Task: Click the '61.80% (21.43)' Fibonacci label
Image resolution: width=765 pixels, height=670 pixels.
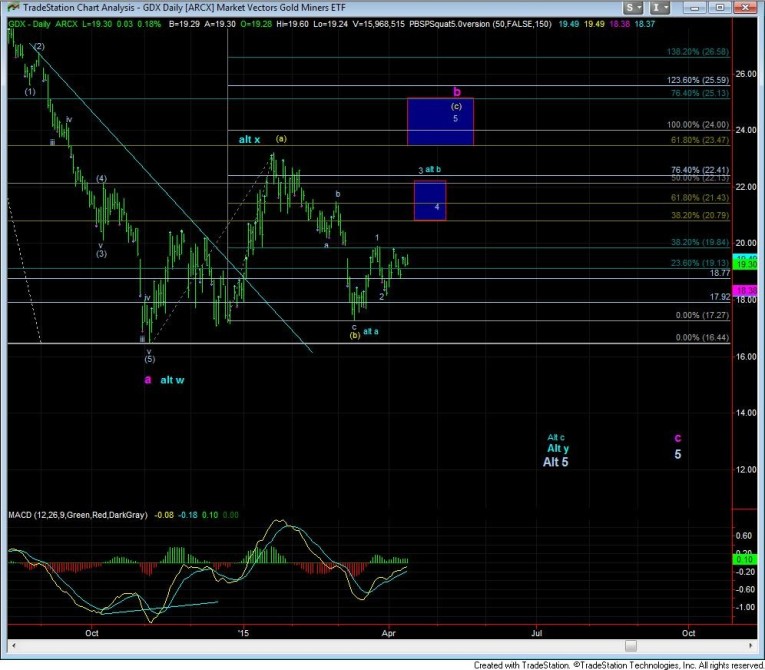Action: pos(700,198)
